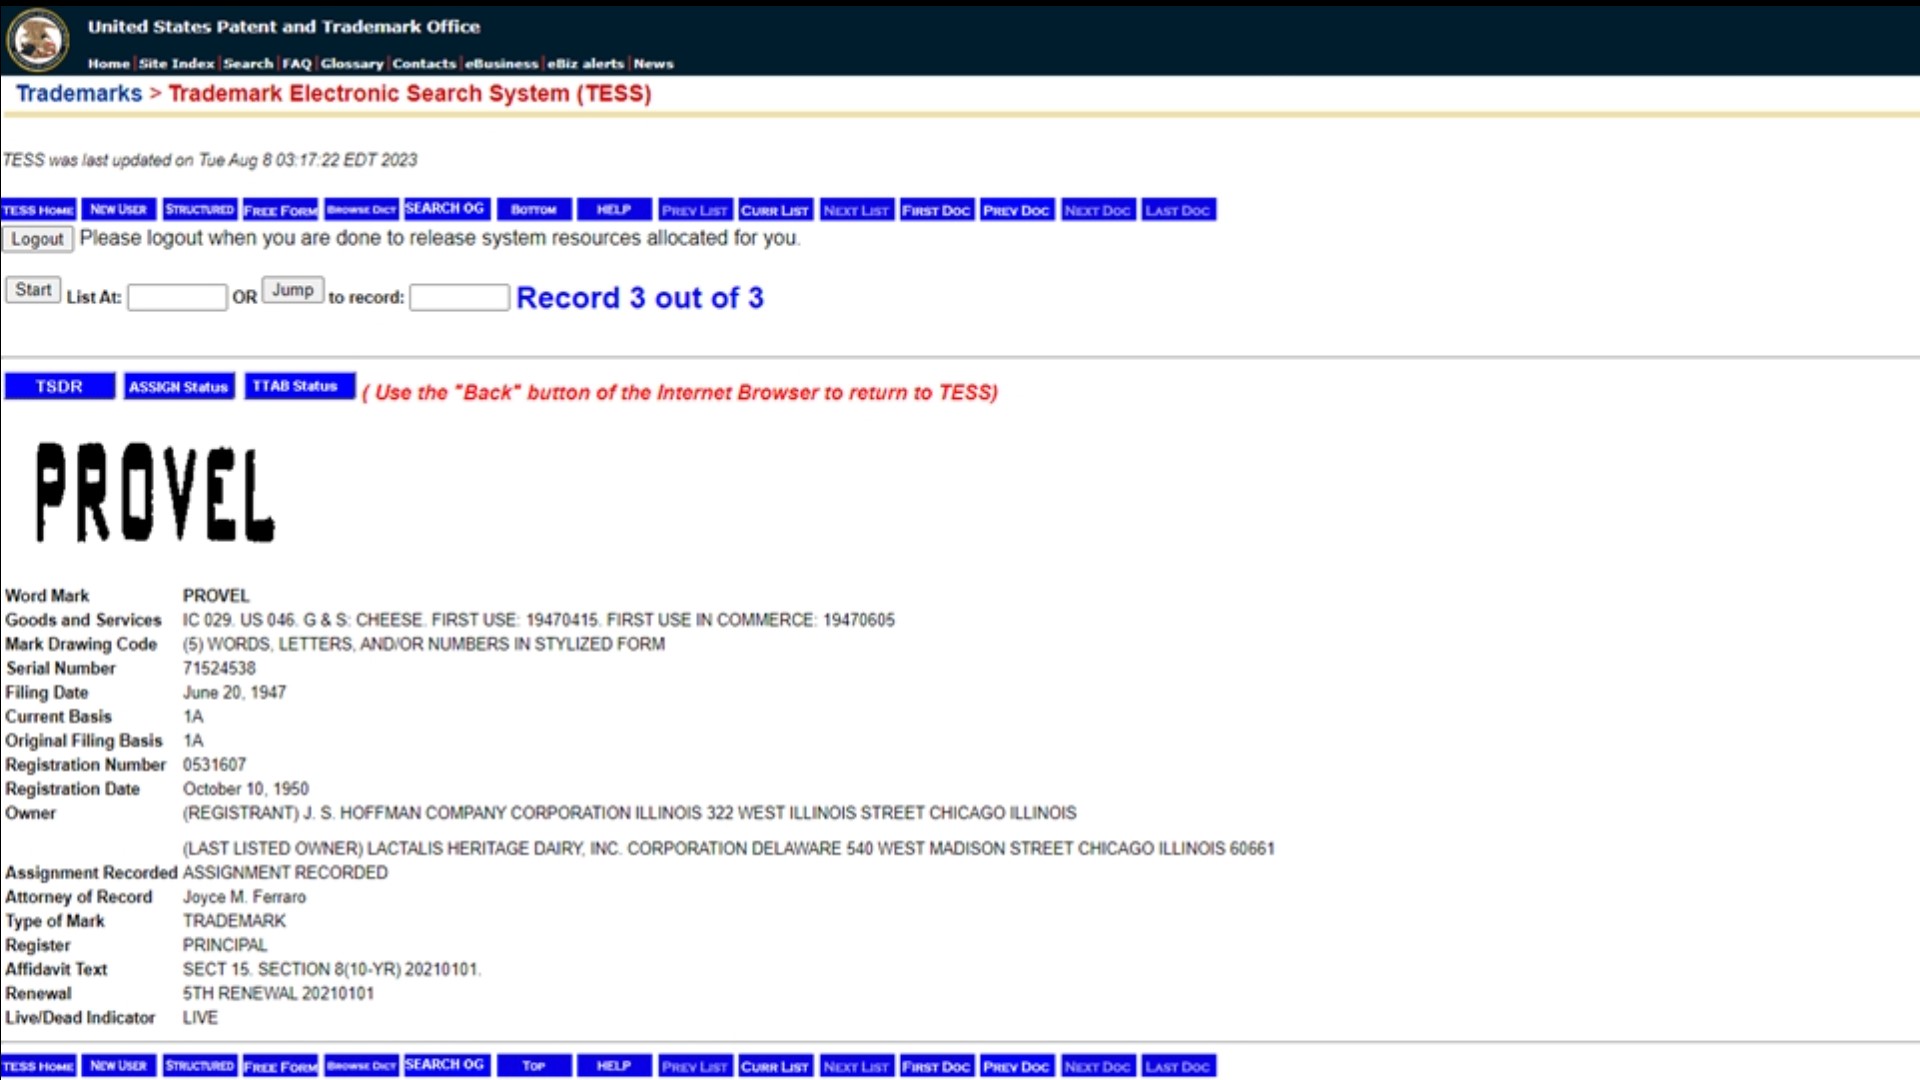This screenshot has width=1920, height=1080.
Task: Jump to Bottom of page button
Action: pyautogui.click(x=533, y=210)
